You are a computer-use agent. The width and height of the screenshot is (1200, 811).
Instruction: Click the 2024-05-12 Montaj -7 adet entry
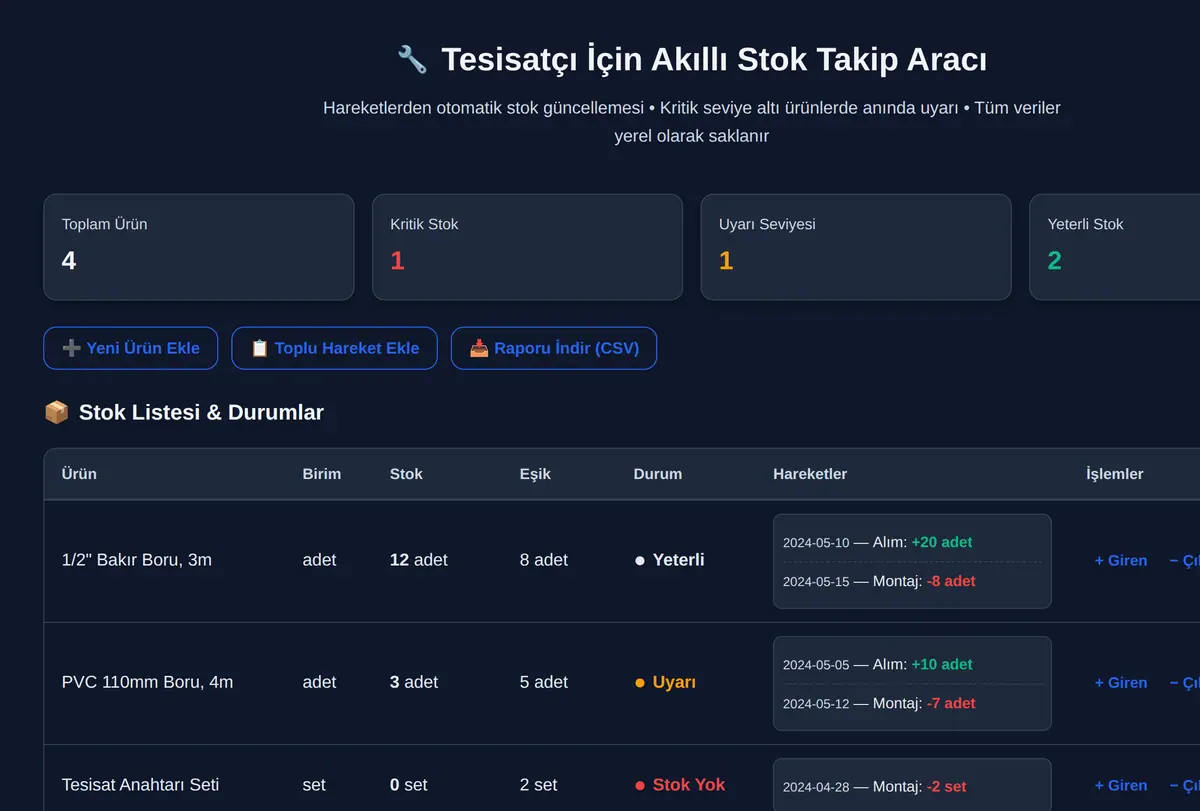coord(879,703)
